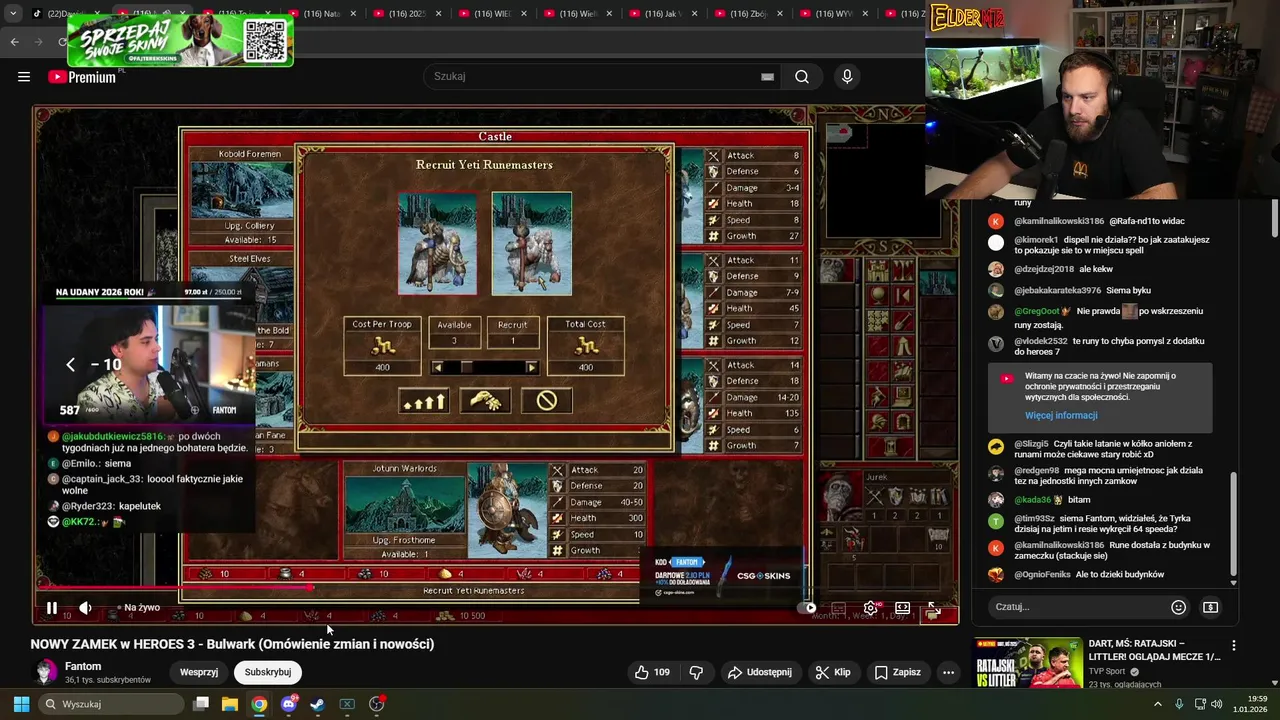Open File Explorer from taskbar

point(230,704)
